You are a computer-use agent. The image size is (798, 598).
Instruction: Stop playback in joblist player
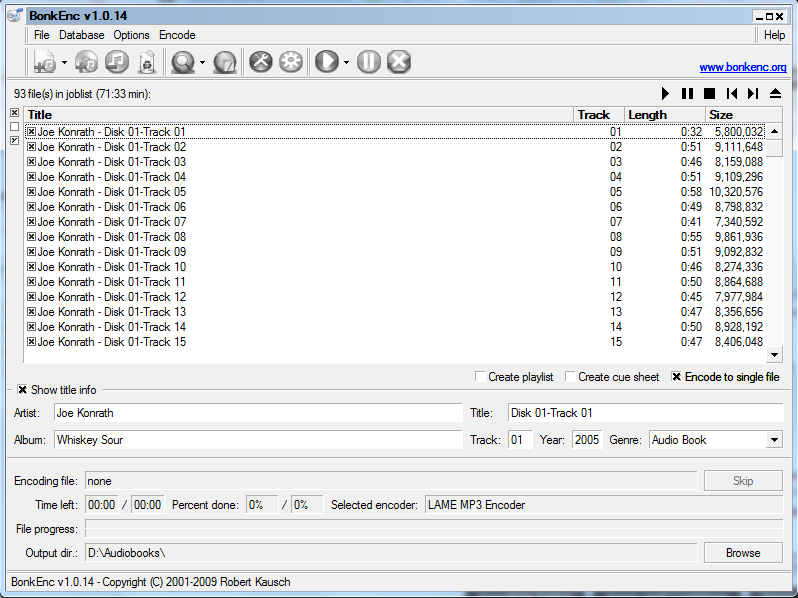[709, 94]
